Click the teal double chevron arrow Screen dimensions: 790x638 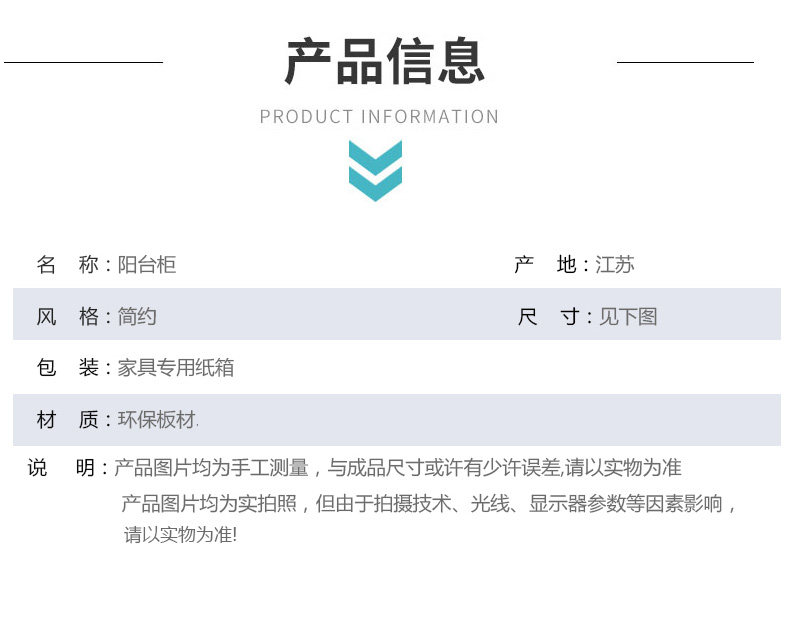pos(375,171)
